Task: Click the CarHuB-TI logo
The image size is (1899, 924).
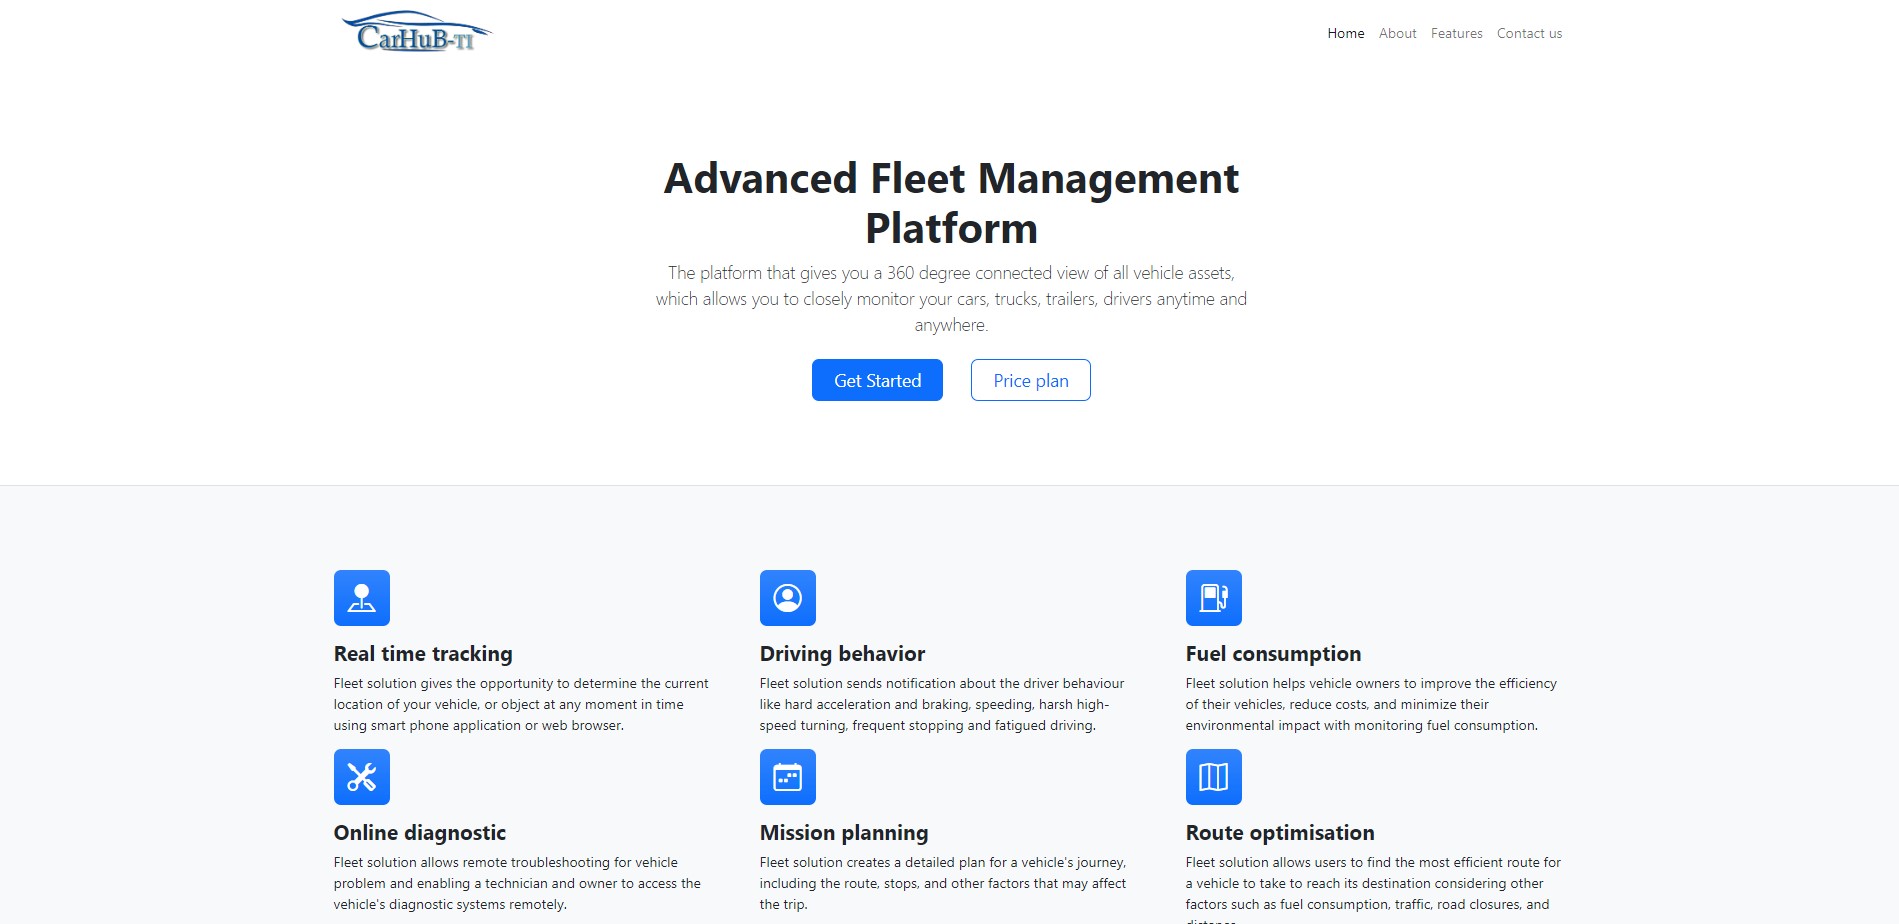Action: coord(416,33)
